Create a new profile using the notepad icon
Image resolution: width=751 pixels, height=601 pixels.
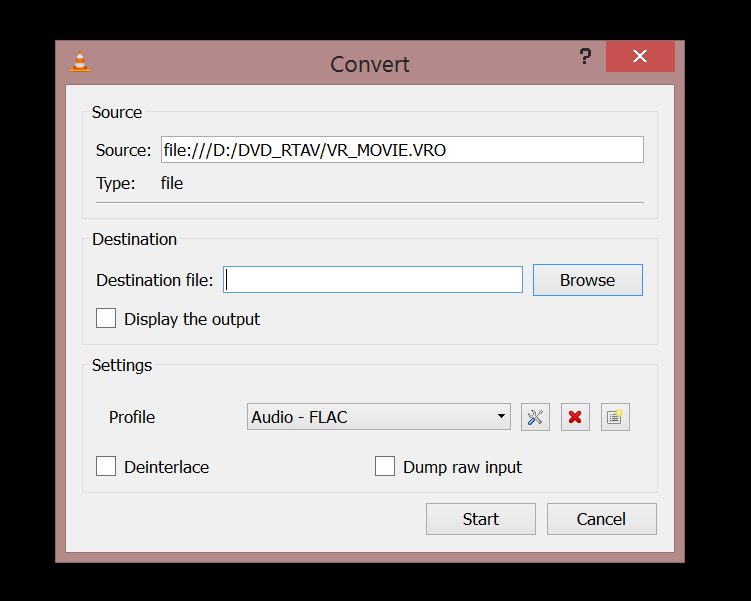tap(615, 417)
